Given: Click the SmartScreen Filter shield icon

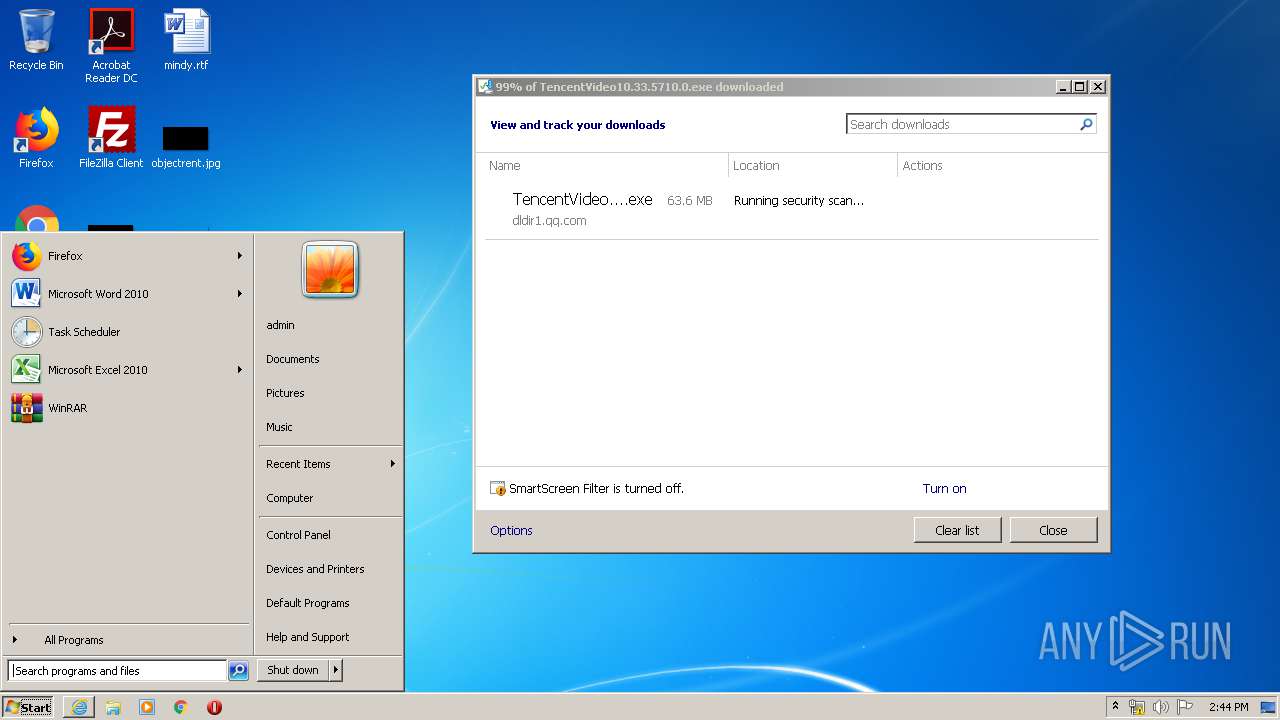Looking at the screenshot, I should 498,489.
